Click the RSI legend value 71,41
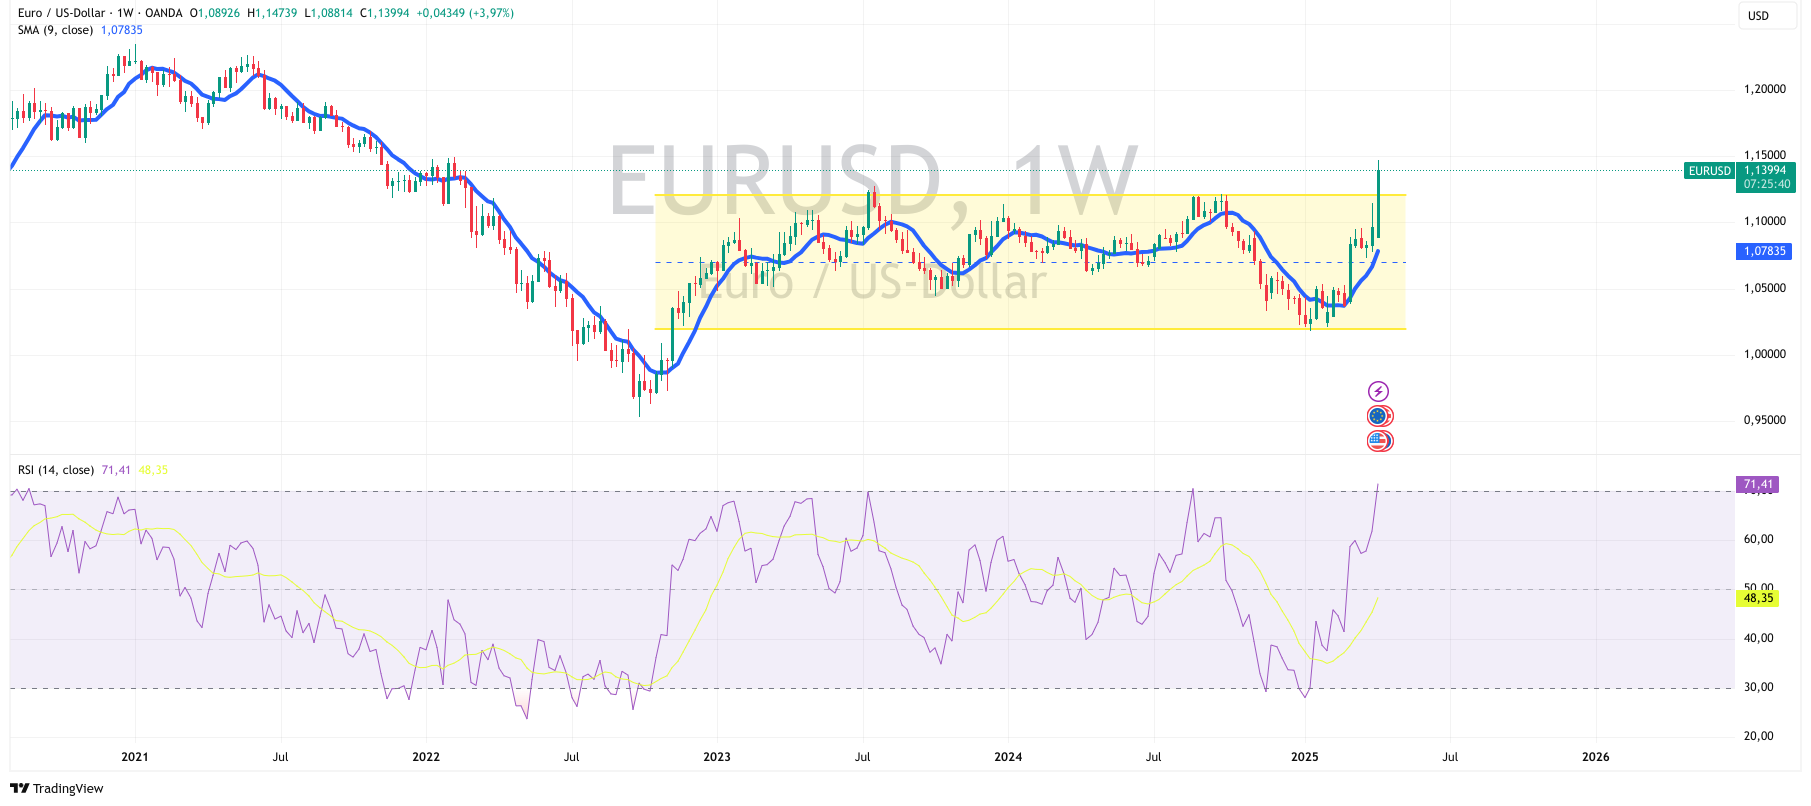1811x806 pixels. pyautogui.click(x=116, y=470)
